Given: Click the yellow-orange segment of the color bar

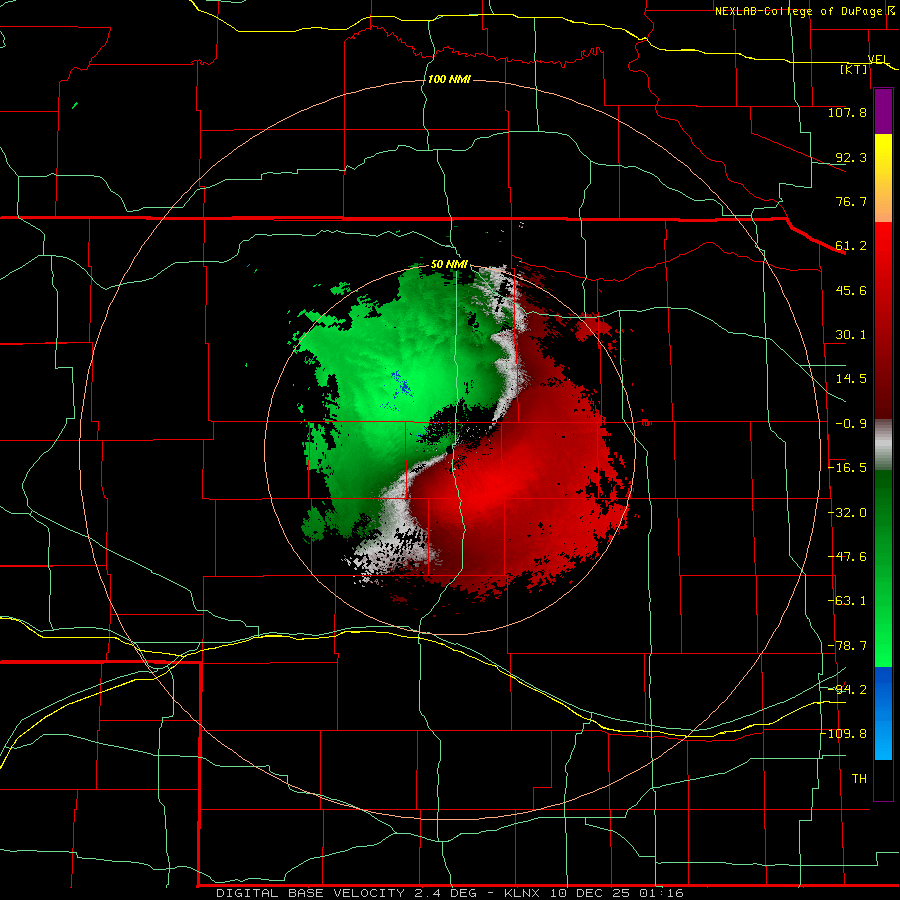Looking at the screenshot, I should [883, 178].
